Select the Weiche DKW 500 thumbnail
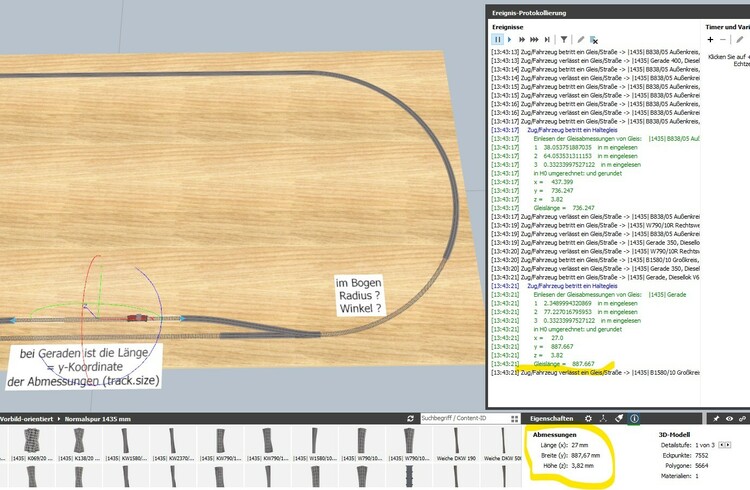Screen dimensions: 750x490 click(x=502, y=446)
